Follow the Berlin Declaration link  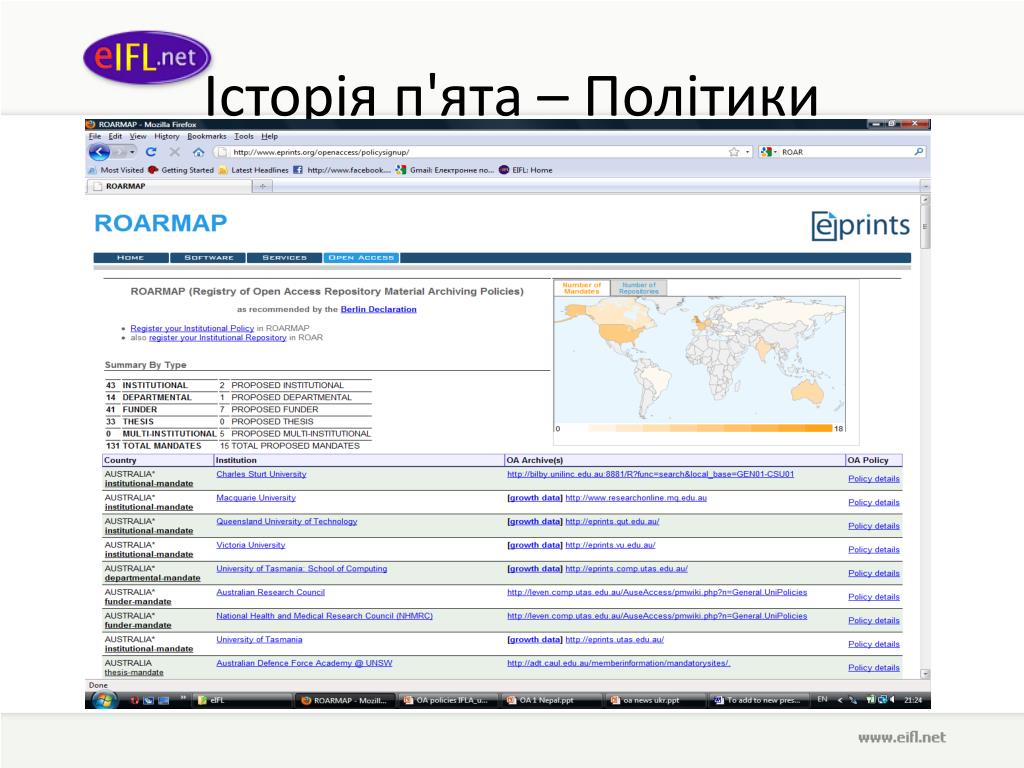click(x=378, y=310)
